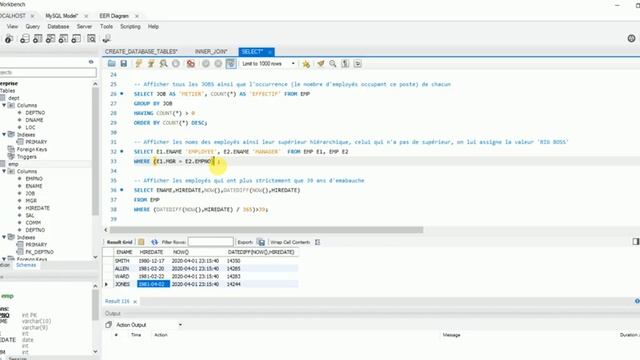Click the beautify query broom icon
The width and height of the screenshot is (640, 360).
click(321, 64)
